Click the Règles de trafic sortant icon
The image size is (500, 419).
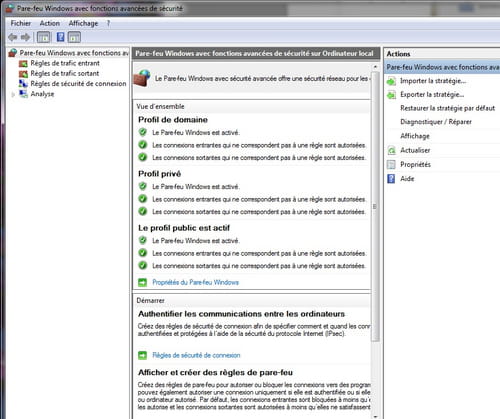pos(23,74)
